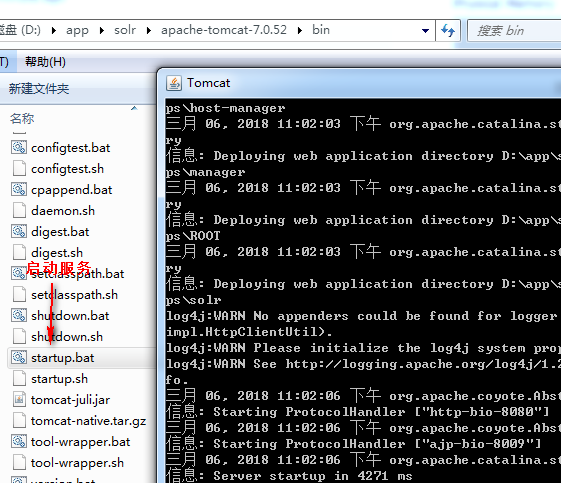Click the 'ps\host-manager' console output line
This screenshot has height=483, width=561.
point(225,108)
